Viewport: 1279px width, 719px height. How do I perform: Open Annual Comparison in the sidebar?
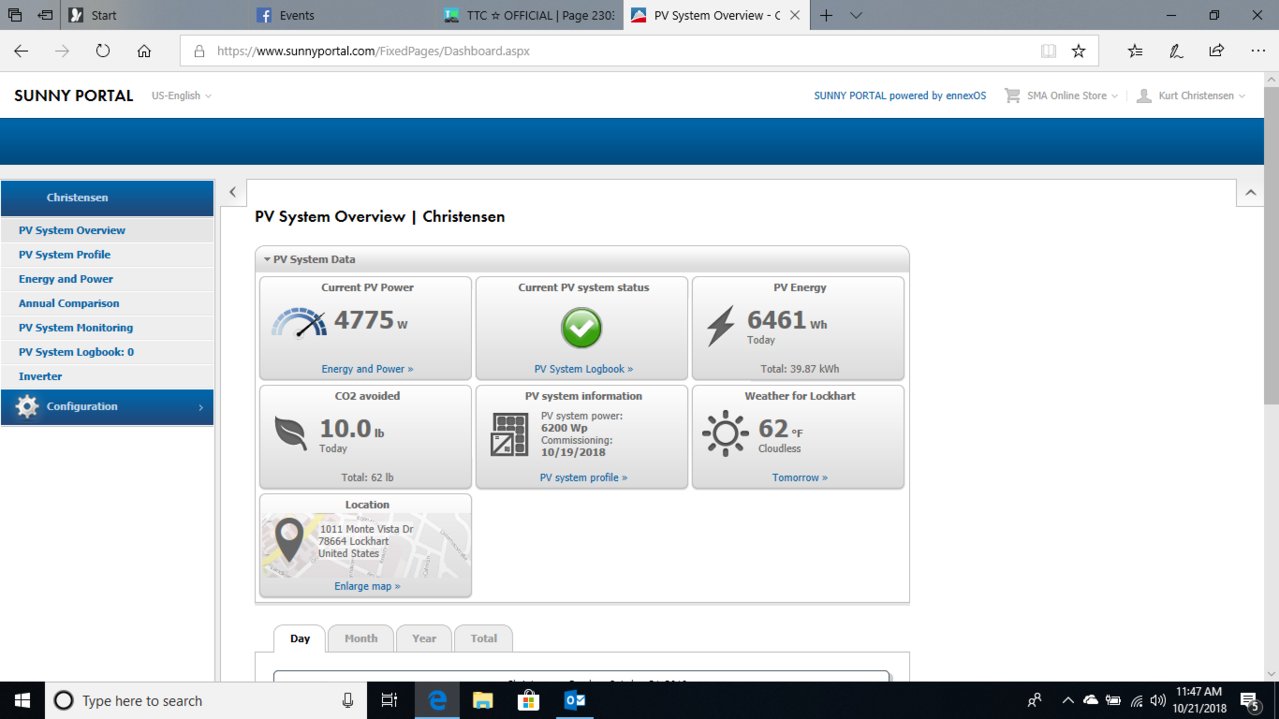(69, 303)
